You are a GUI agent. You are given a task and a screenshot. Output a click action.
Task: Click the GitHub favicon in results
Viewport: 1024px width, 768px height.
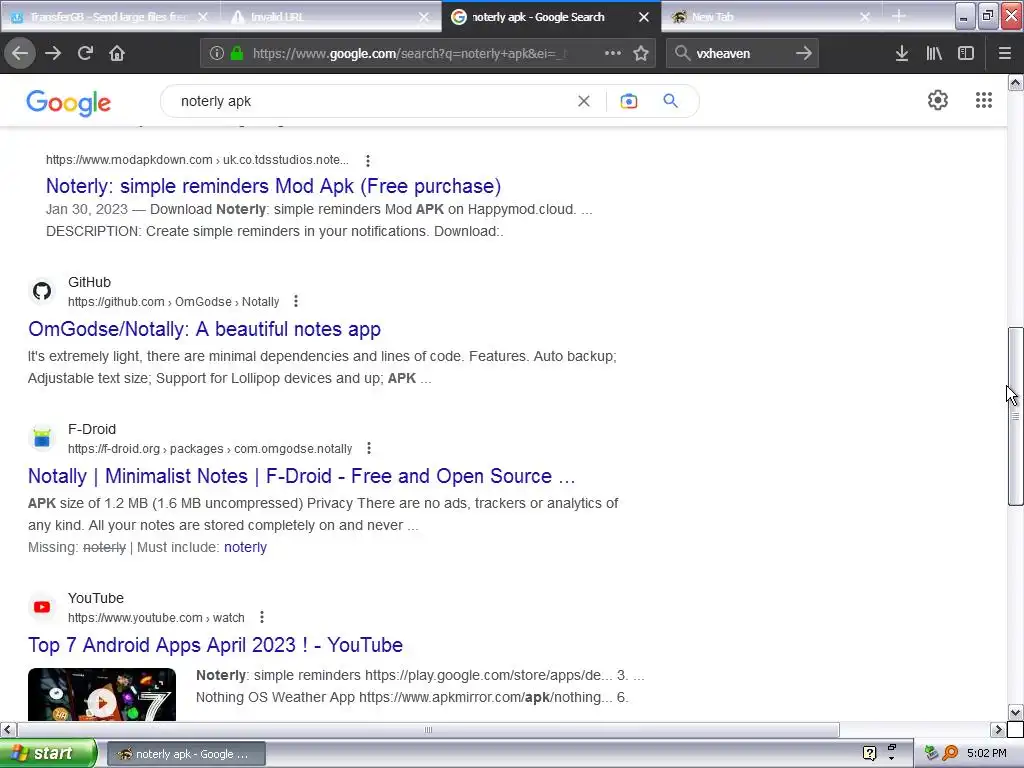coord(42,291)
